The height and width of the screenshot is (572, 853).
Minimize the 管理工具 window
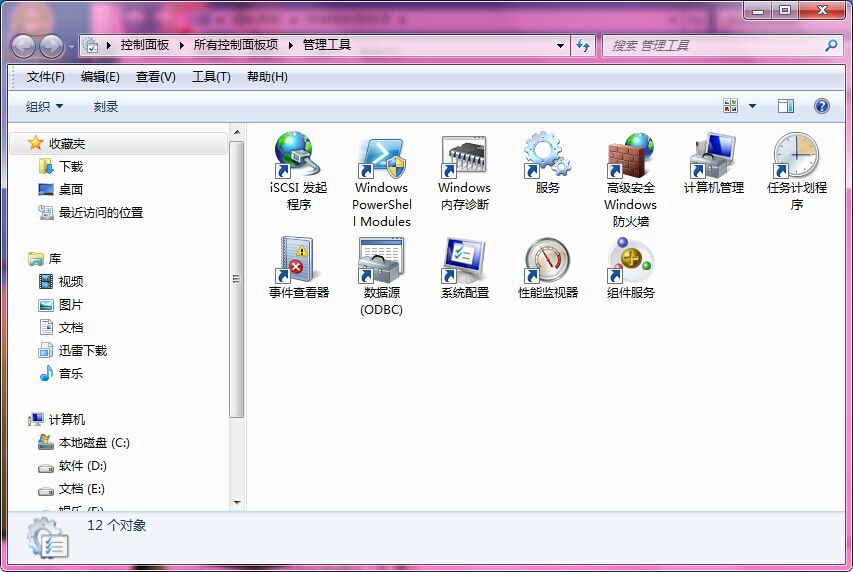point(758,10)
